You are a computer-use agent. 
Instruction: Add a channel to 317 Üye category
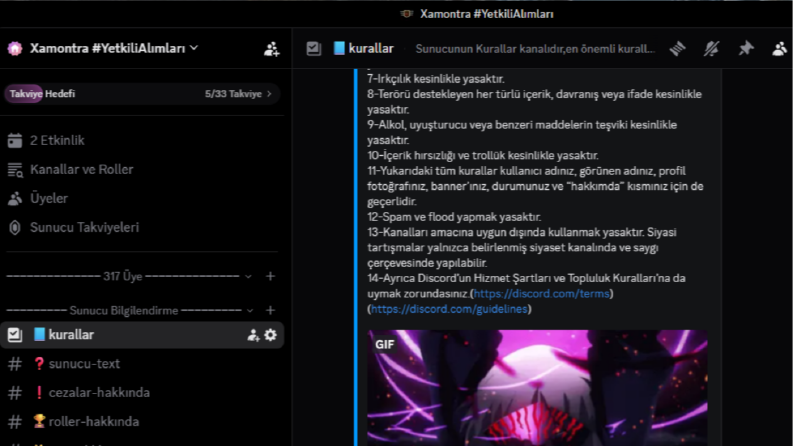coord(271,276)
